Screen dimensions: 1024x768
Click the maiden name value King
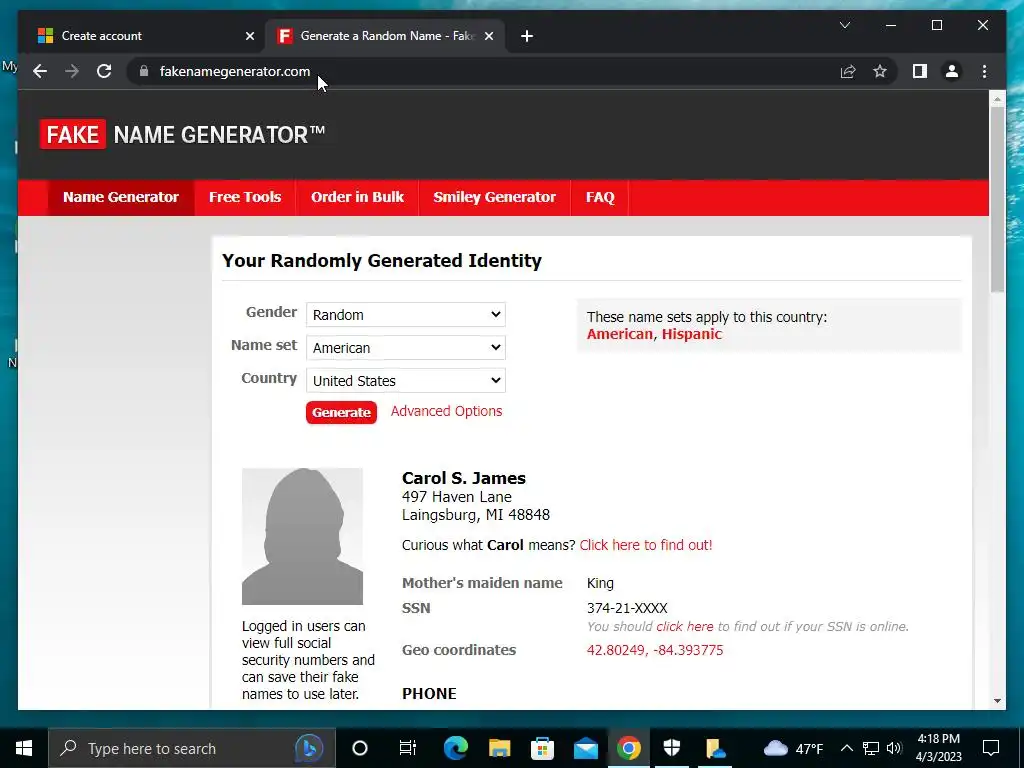[600, 583]
